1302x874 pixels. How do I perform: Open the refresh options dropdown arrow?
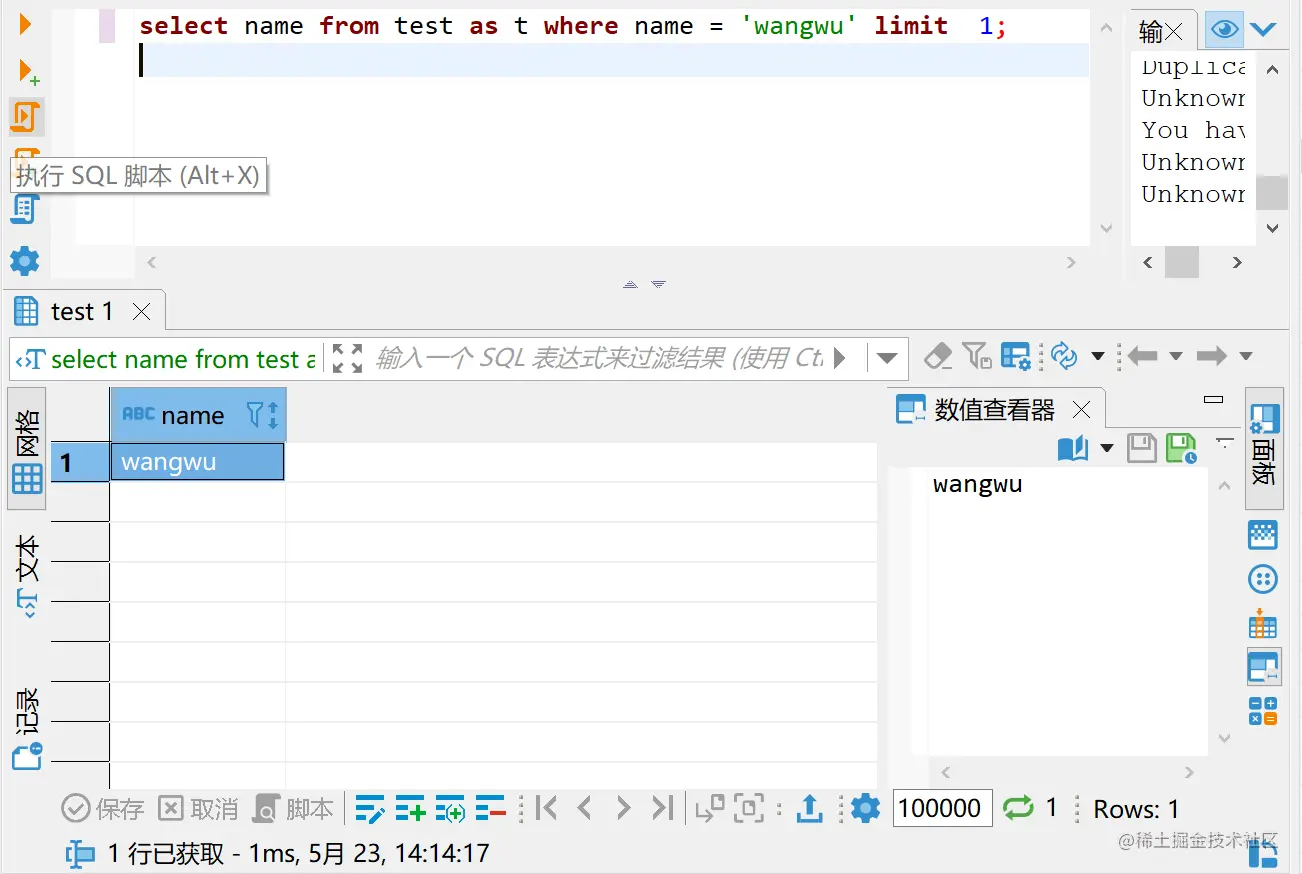pos(1097,356)
